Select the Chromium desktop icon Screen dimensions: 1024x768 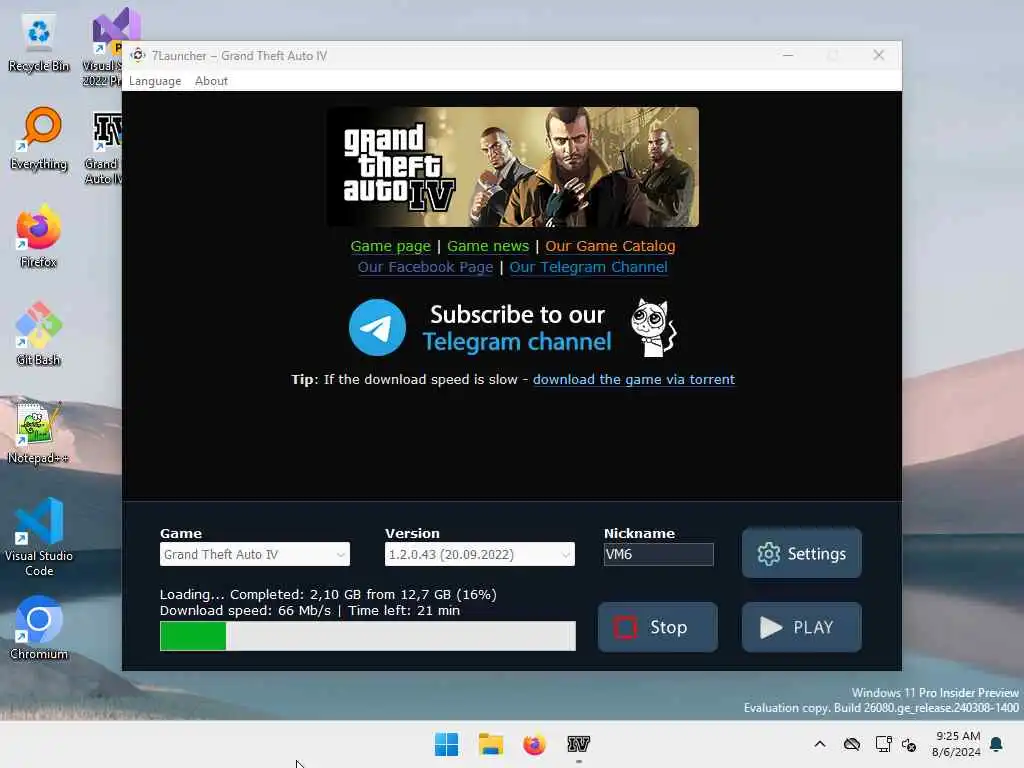coord(39,628)
